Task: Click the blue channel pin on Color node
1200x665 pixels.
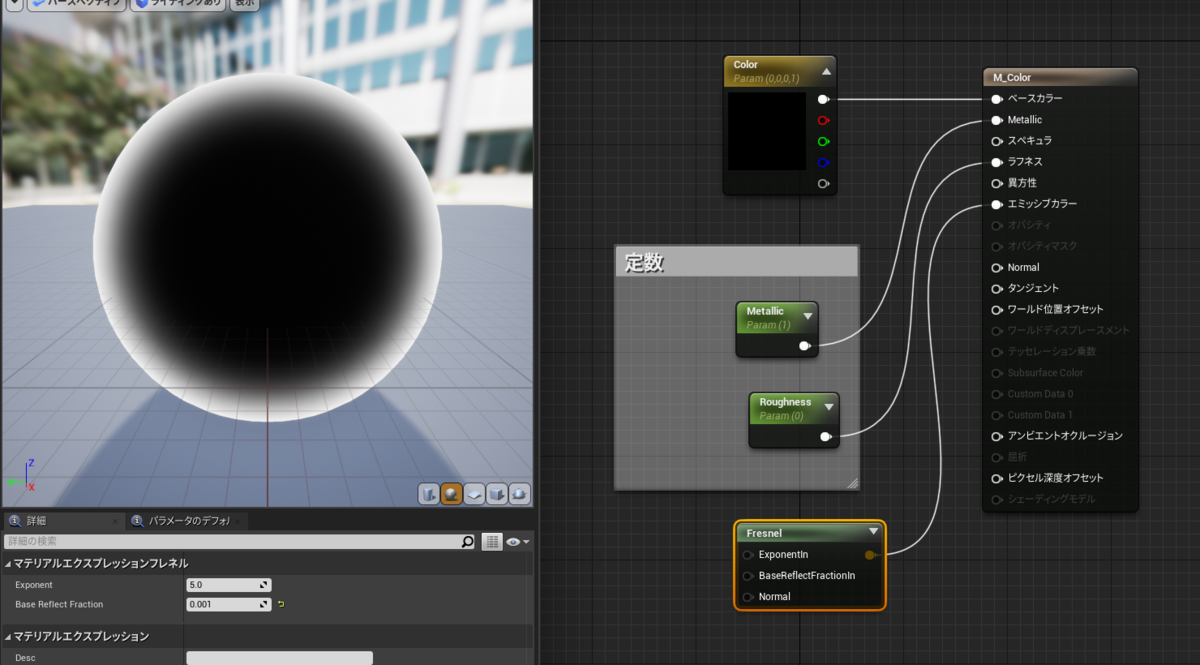Action: point(823,162)
